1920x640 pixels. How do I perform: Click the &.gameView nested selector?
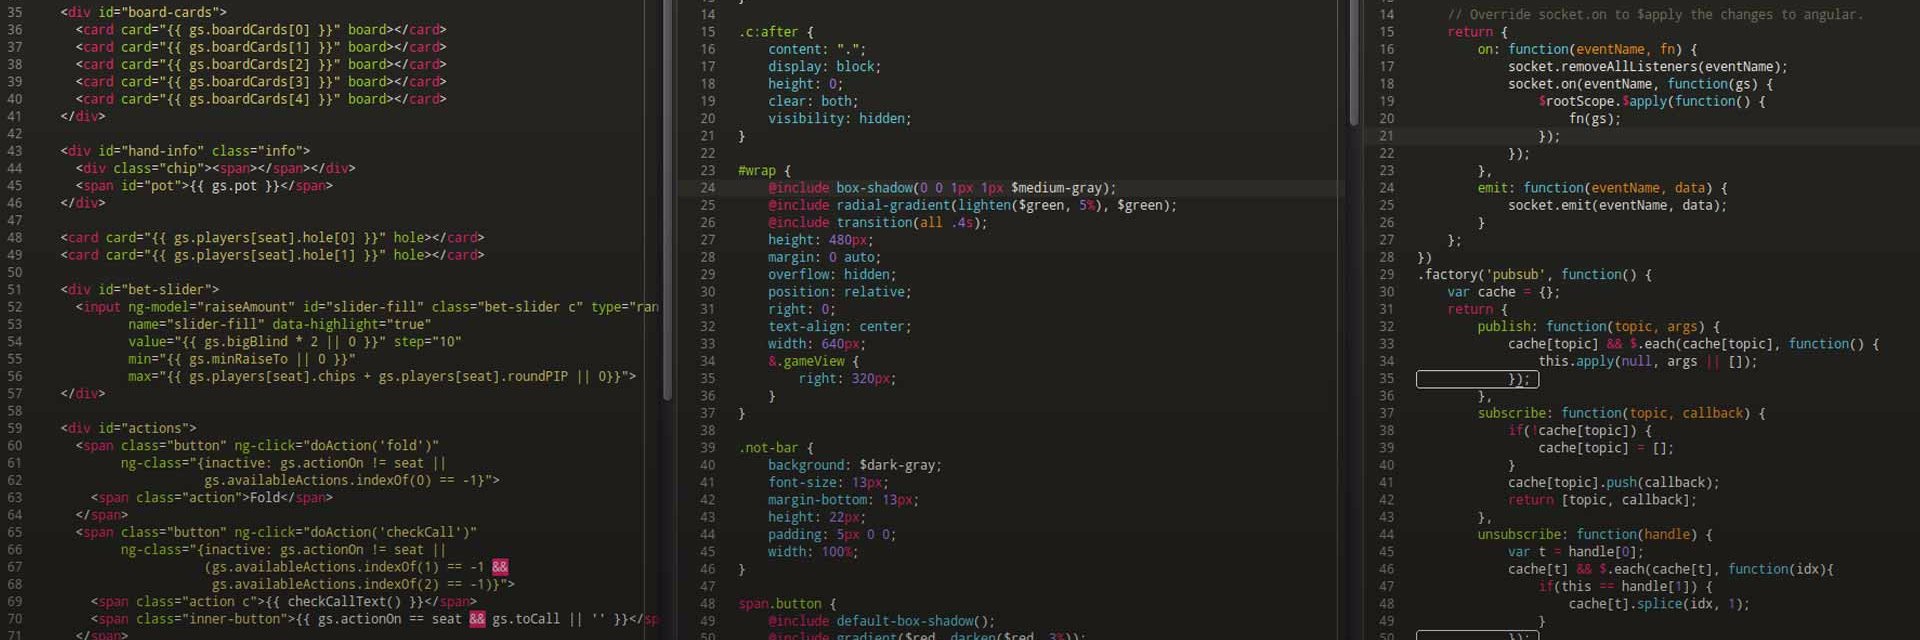point(813,361)
